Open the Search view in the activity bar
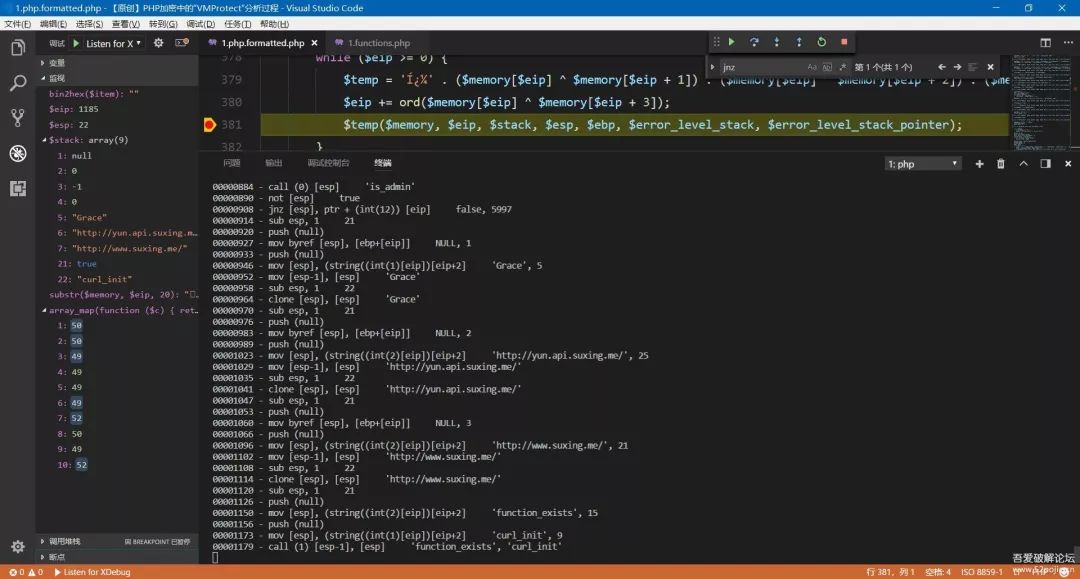 pos(18,83)
